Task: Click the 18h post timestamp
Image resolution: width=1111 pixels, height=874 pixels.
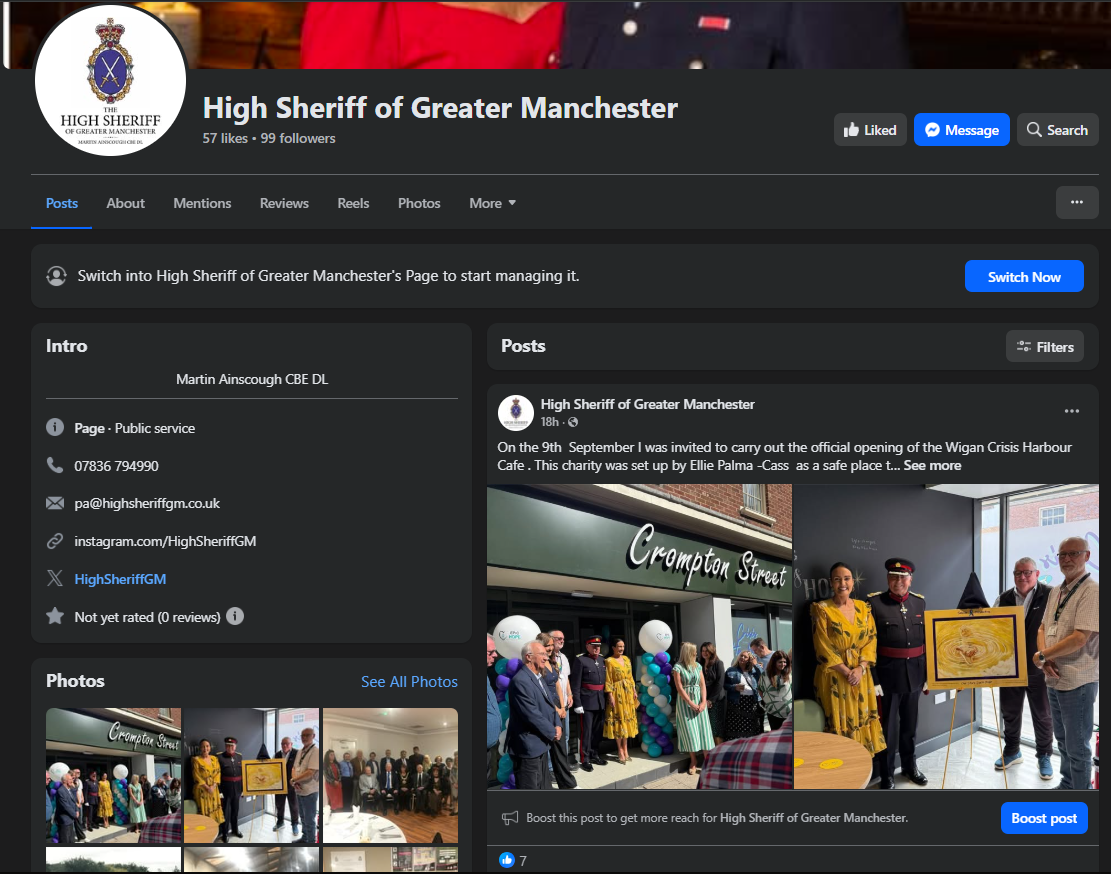Action: (550, 422)
